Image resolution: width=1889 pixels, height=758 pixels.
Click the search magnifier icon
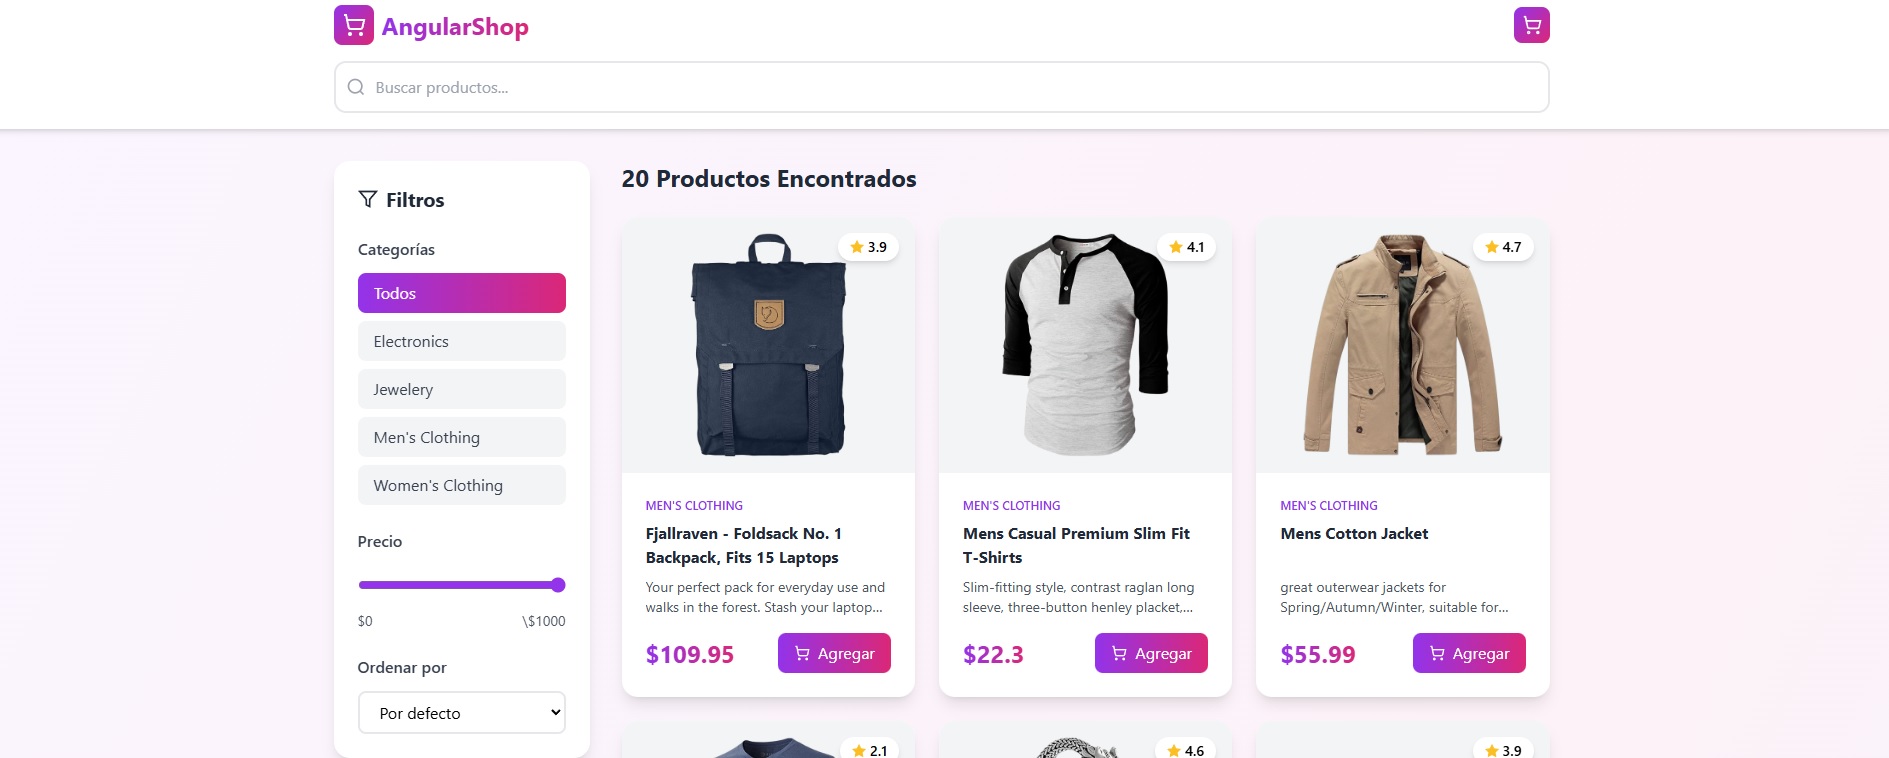(355, 87)
